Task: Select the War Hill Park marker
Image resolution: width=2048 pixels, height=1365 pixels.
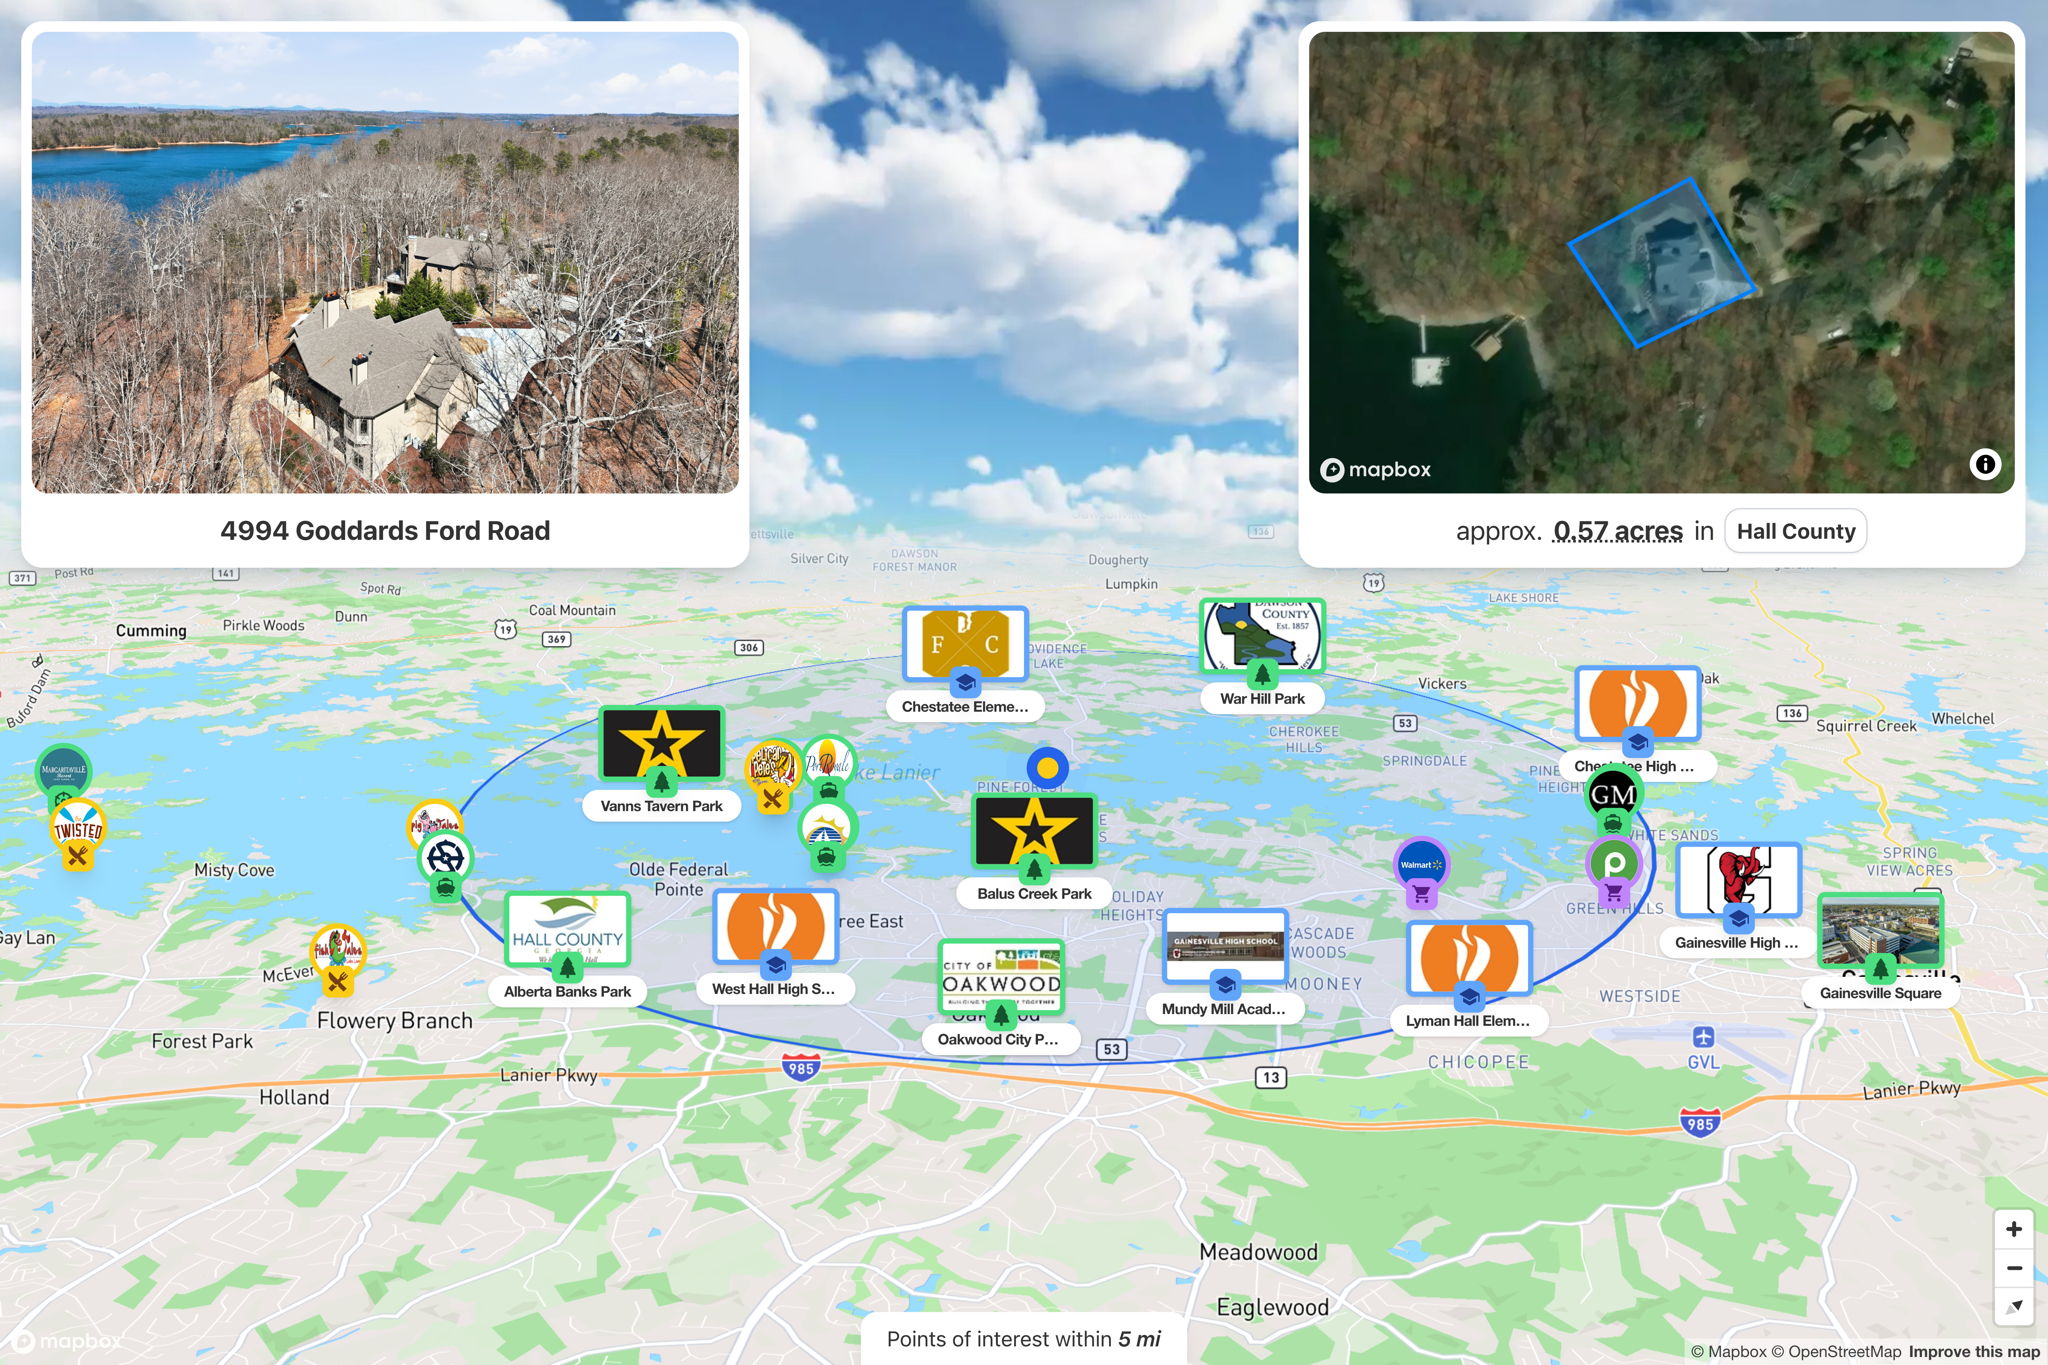Action: [x=1262, y=637]
